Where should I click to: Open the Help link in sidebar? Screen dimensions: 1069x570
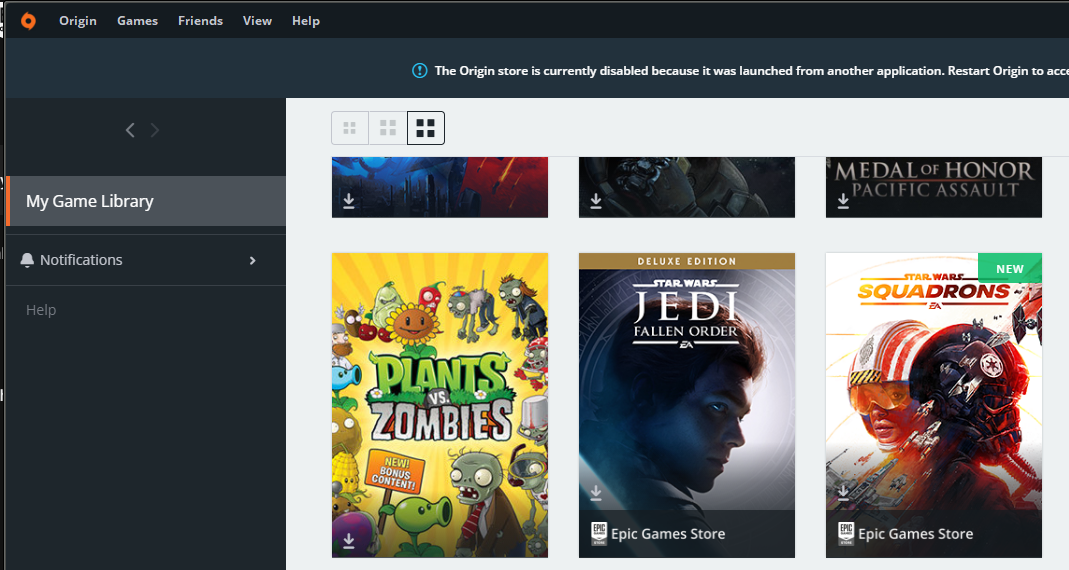41,310
